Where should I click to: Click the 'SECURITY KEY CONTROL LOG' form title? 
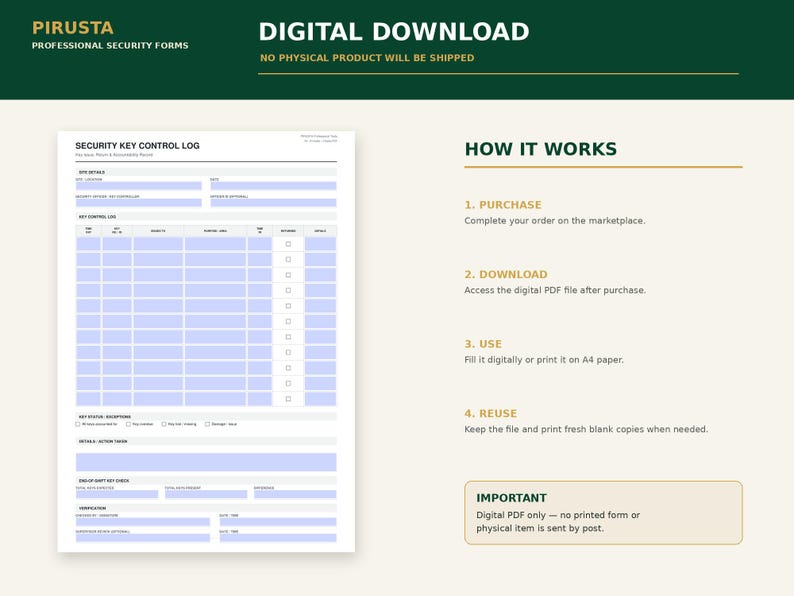pyautogui.click(x=137, y=146)
